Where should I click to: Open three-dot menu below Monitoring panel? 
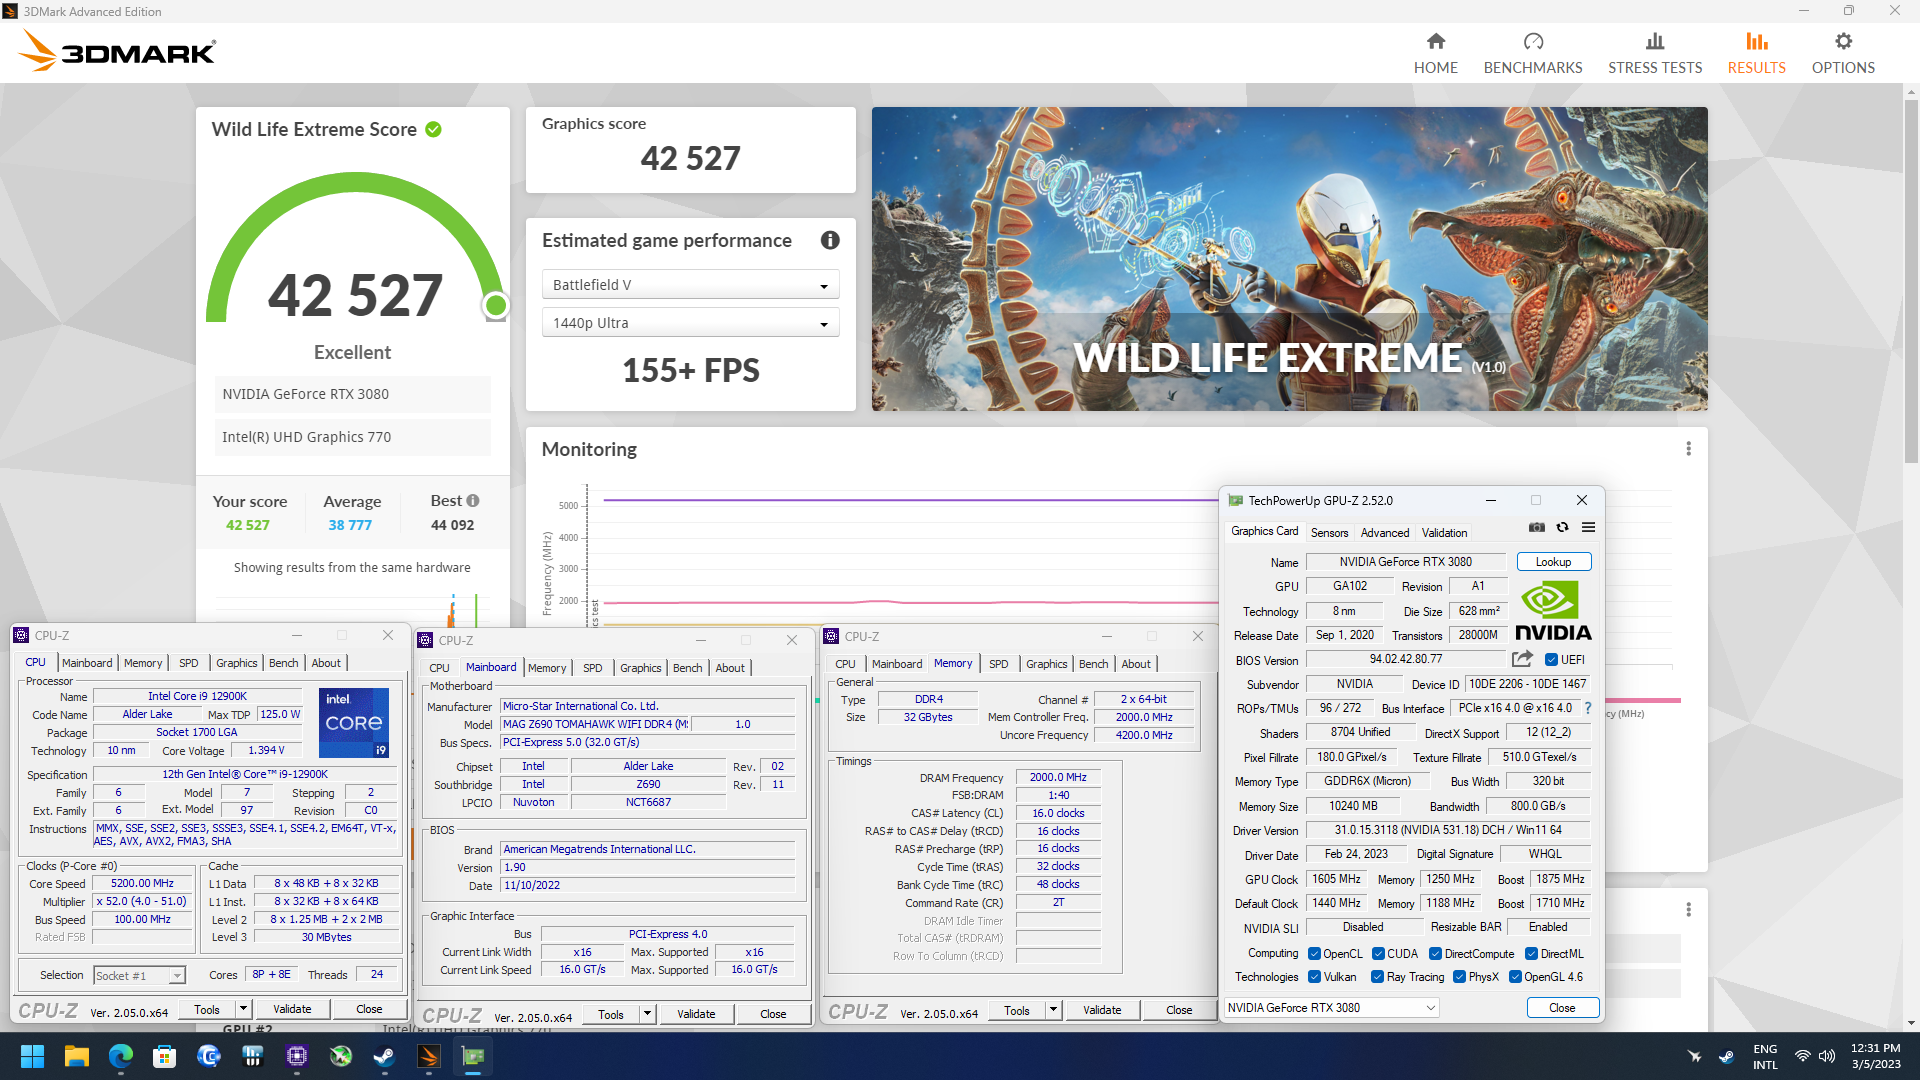(x=1688, y=910)
